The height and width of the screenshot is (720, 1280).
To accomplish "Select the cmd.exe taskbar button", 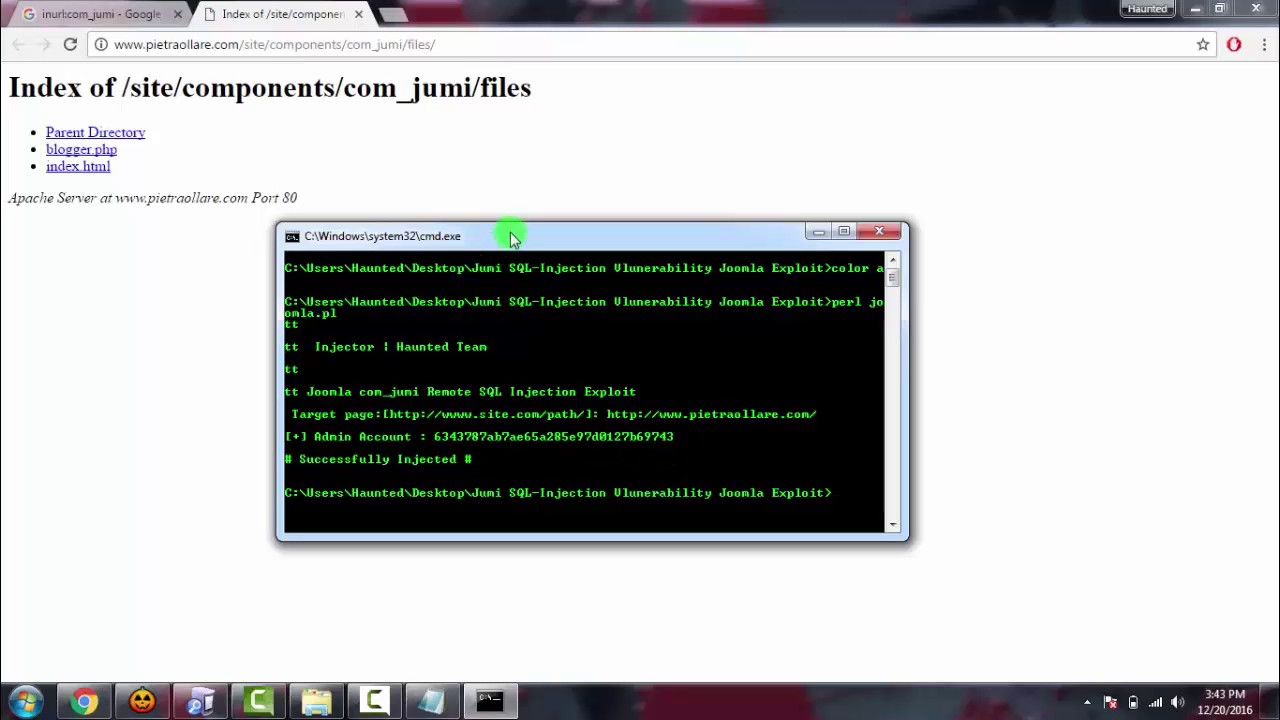I will tap(490, 701).
